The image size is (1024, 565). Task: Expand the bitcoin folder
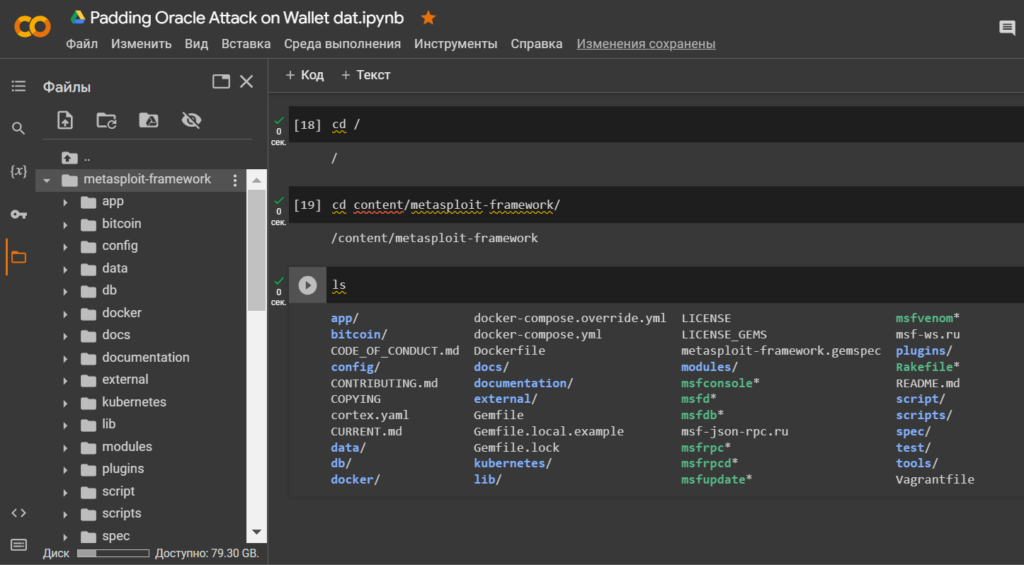coord(65,225)
